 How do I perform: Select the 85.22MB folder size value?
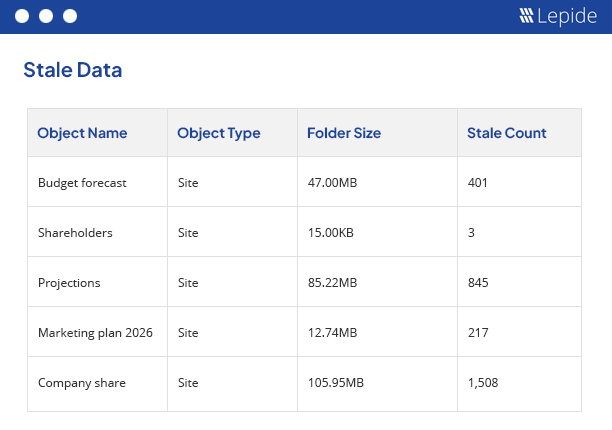332,283
